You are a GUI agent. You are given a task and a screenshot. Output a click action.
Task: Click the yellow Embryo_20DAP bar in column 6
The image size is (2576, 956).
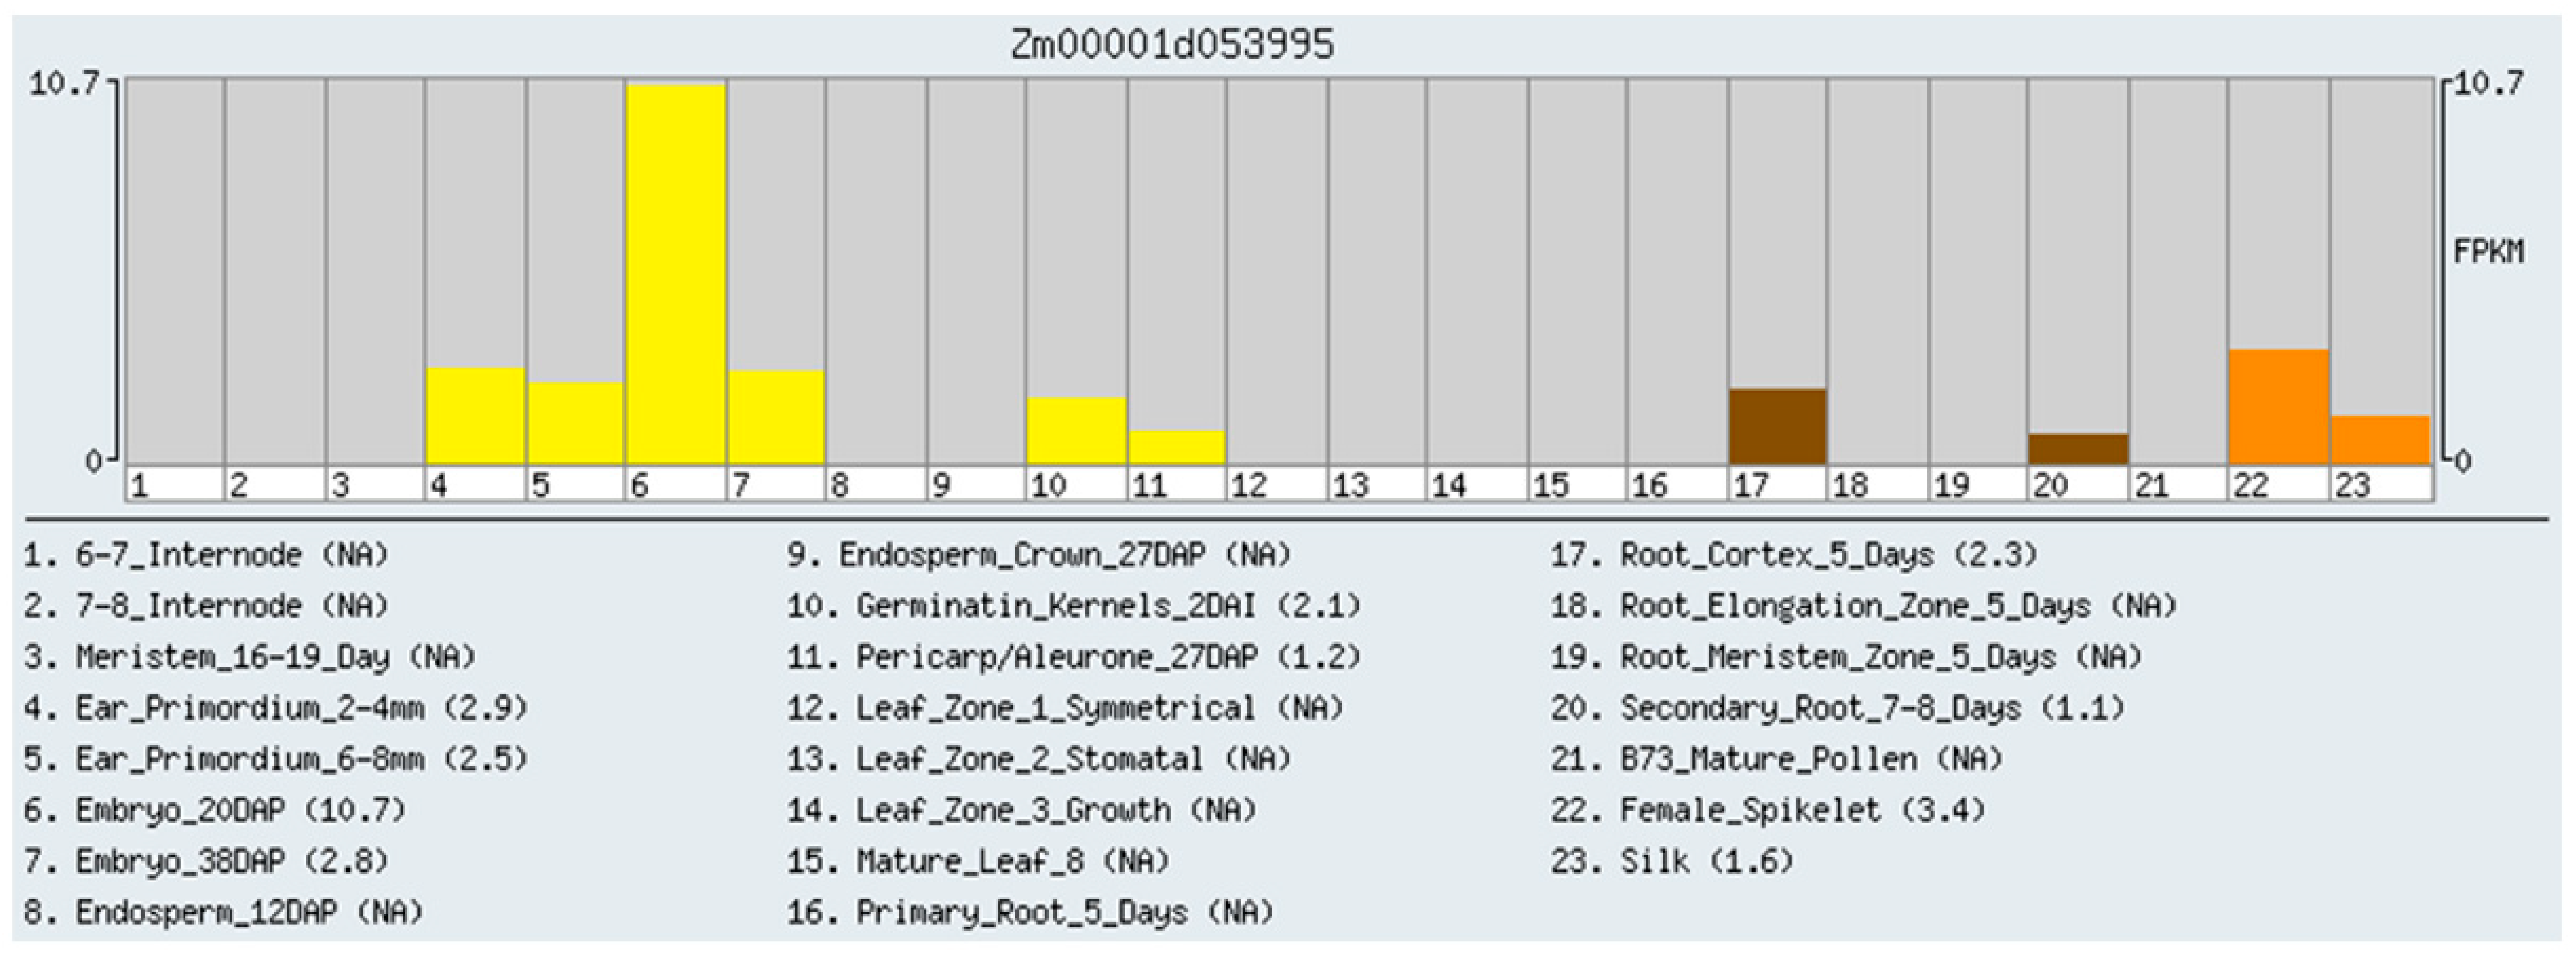coord(676,274)
